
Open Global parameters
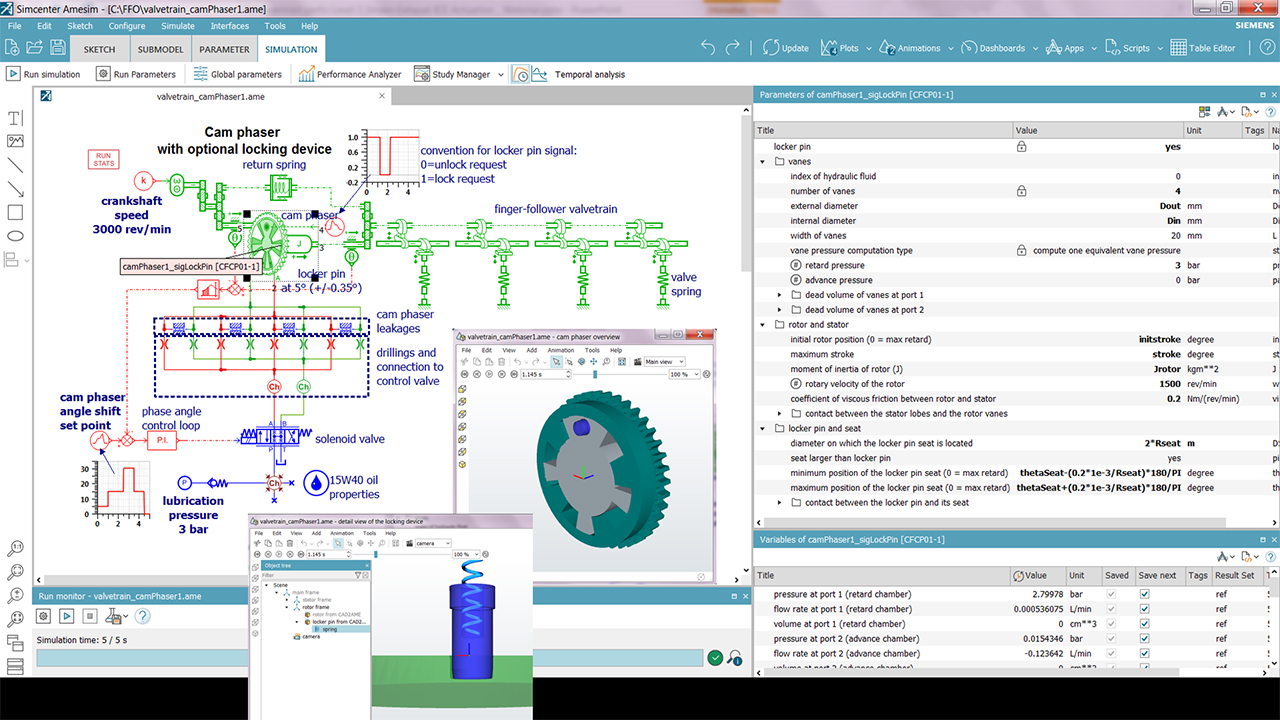tap(238, 74)
